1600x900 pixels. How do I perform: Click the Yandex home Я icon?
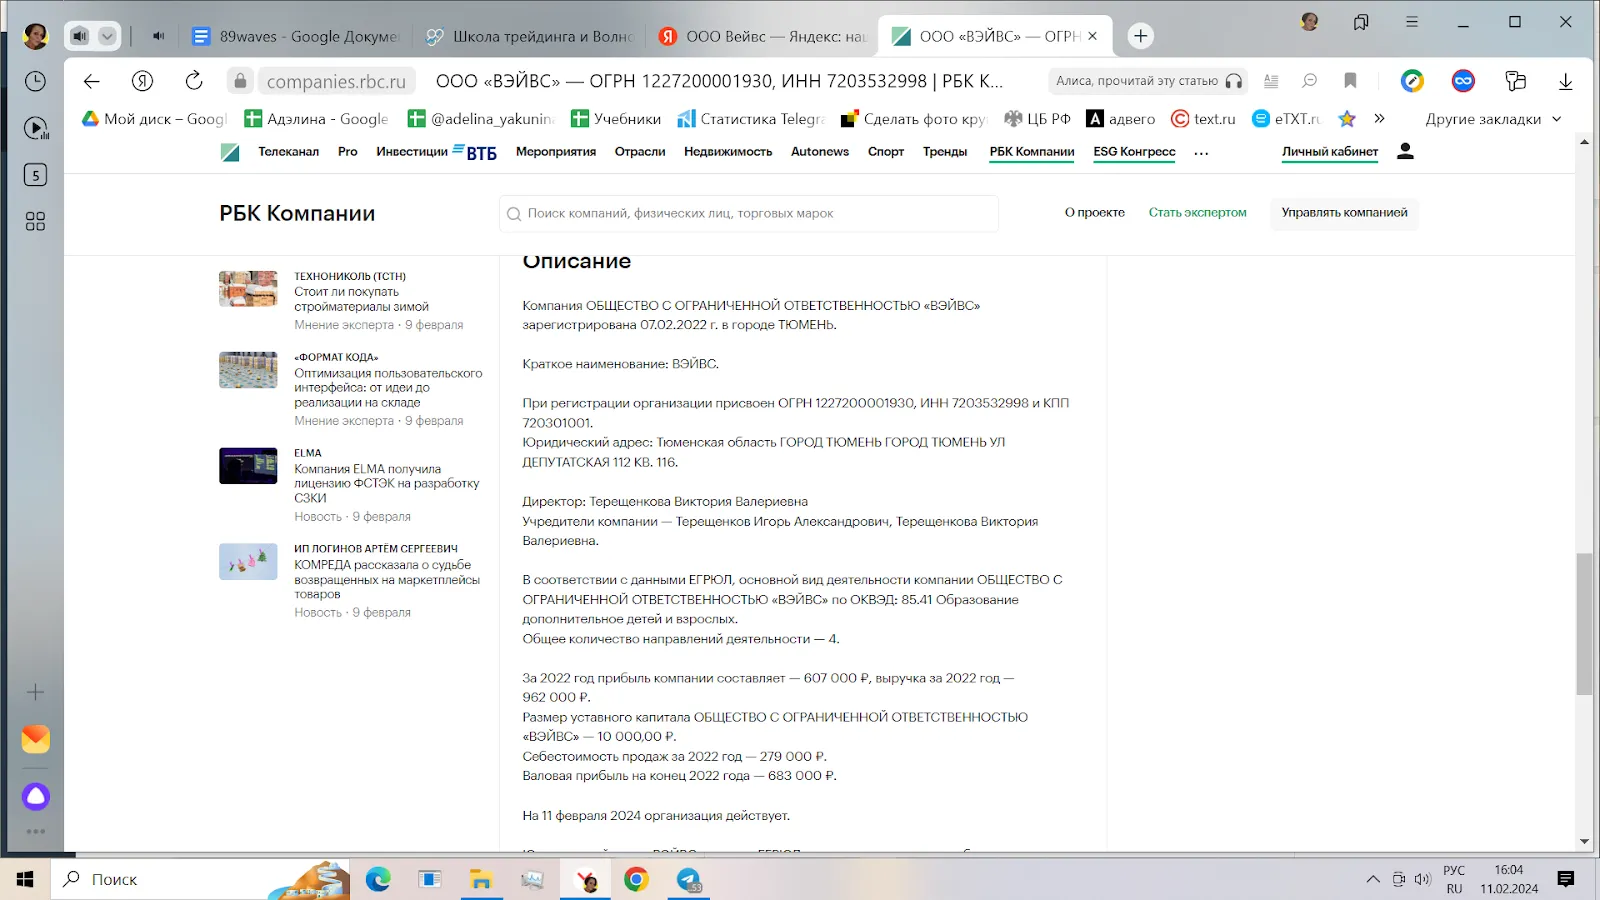click(142, 81)
